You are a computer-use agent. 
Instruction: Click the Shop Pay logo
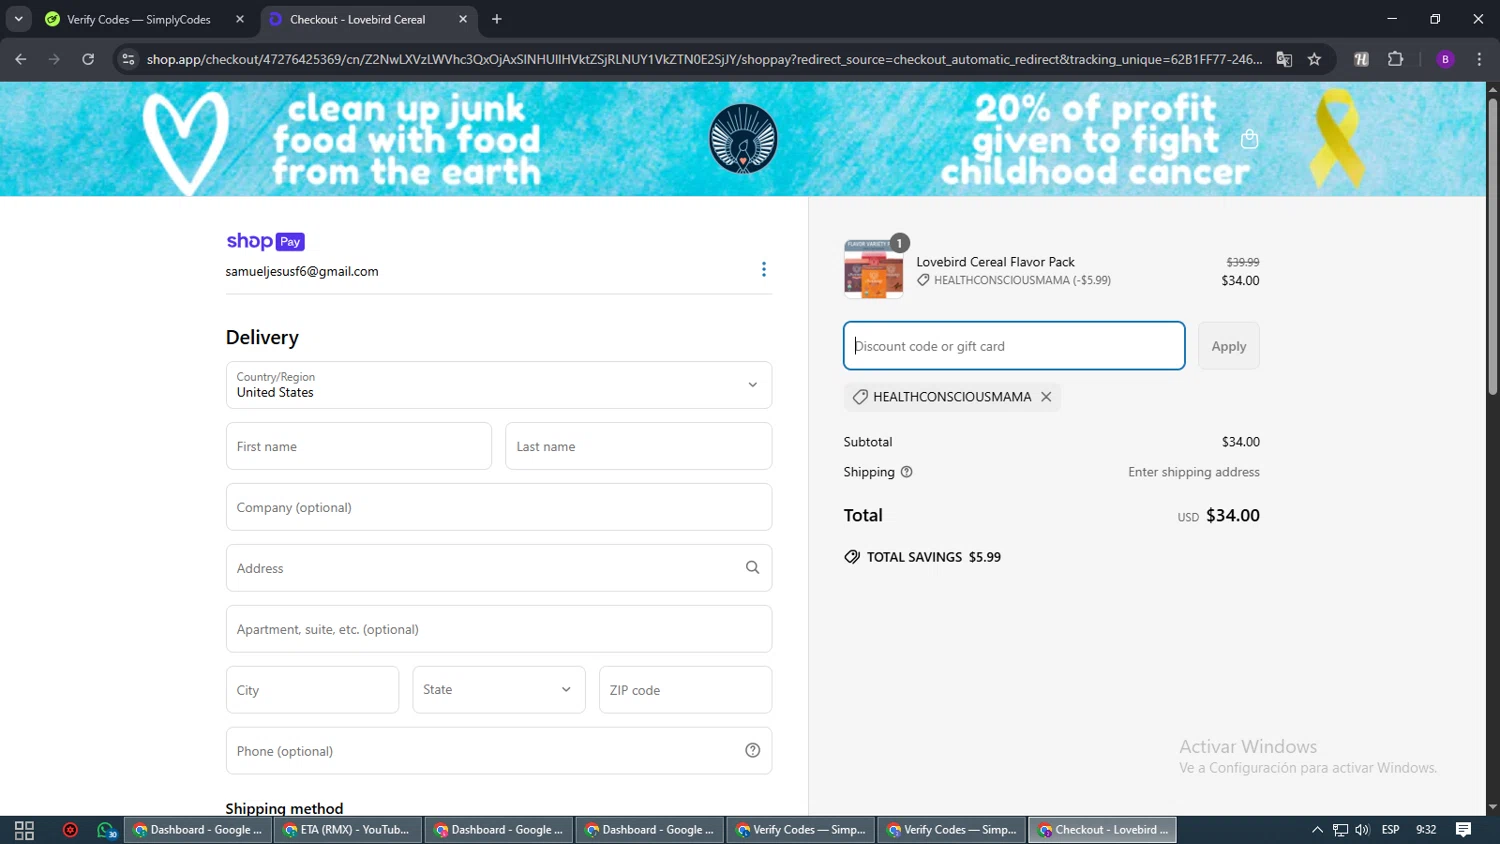coord(265,241)
